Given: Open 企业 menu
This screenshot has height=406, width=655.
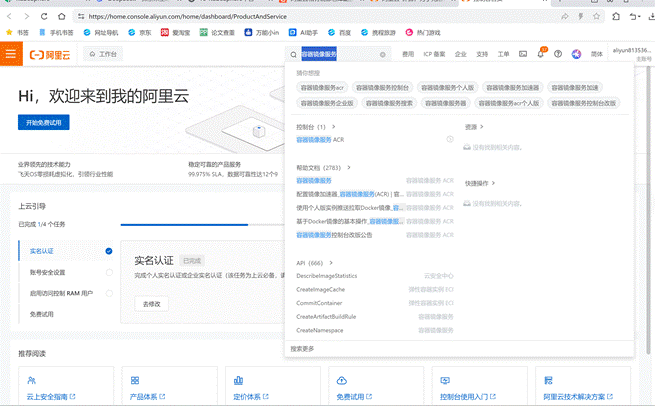Looking at the screenshot, I should click(461, 54).
